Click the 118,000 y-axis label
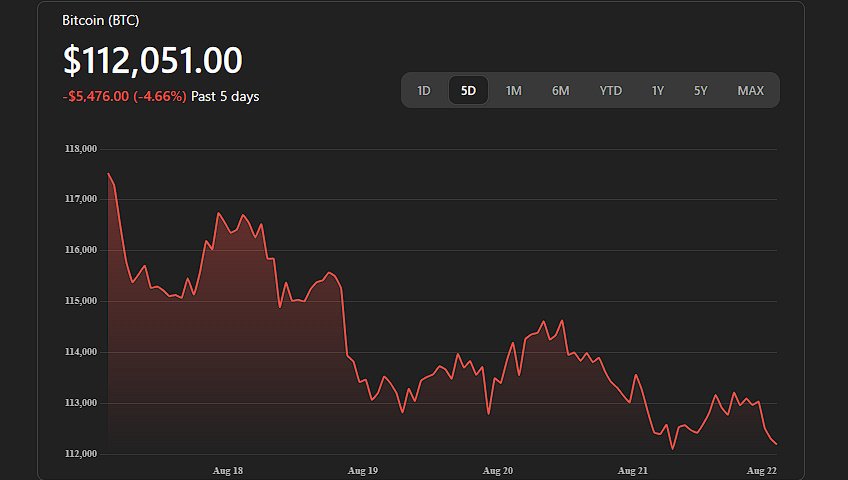848x480 pixels. (x=81, y=149)
